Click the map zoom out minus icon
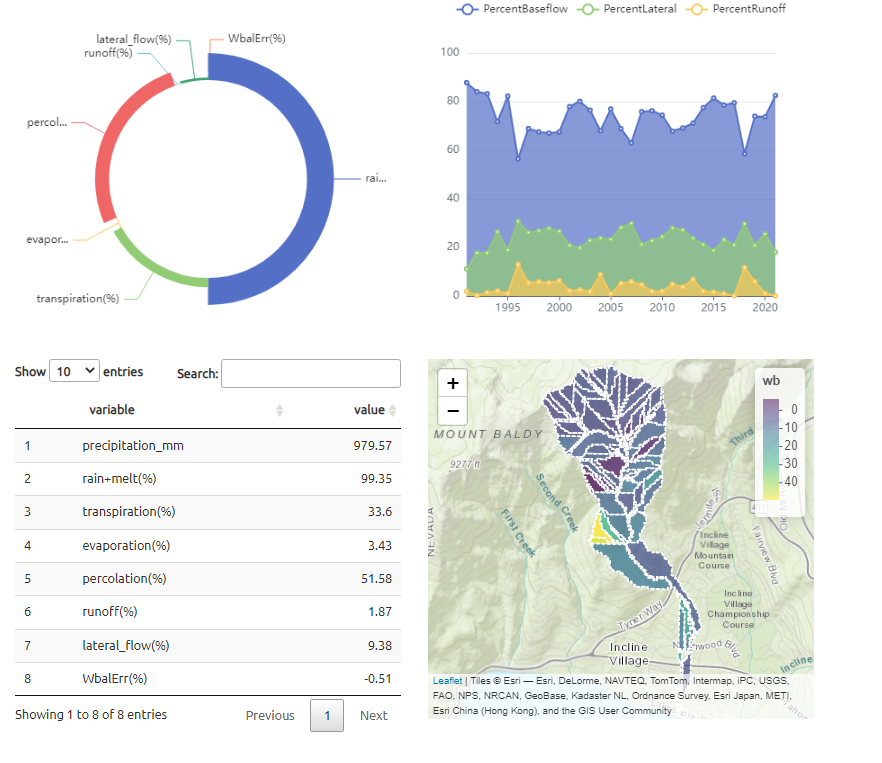 (452, 411)
